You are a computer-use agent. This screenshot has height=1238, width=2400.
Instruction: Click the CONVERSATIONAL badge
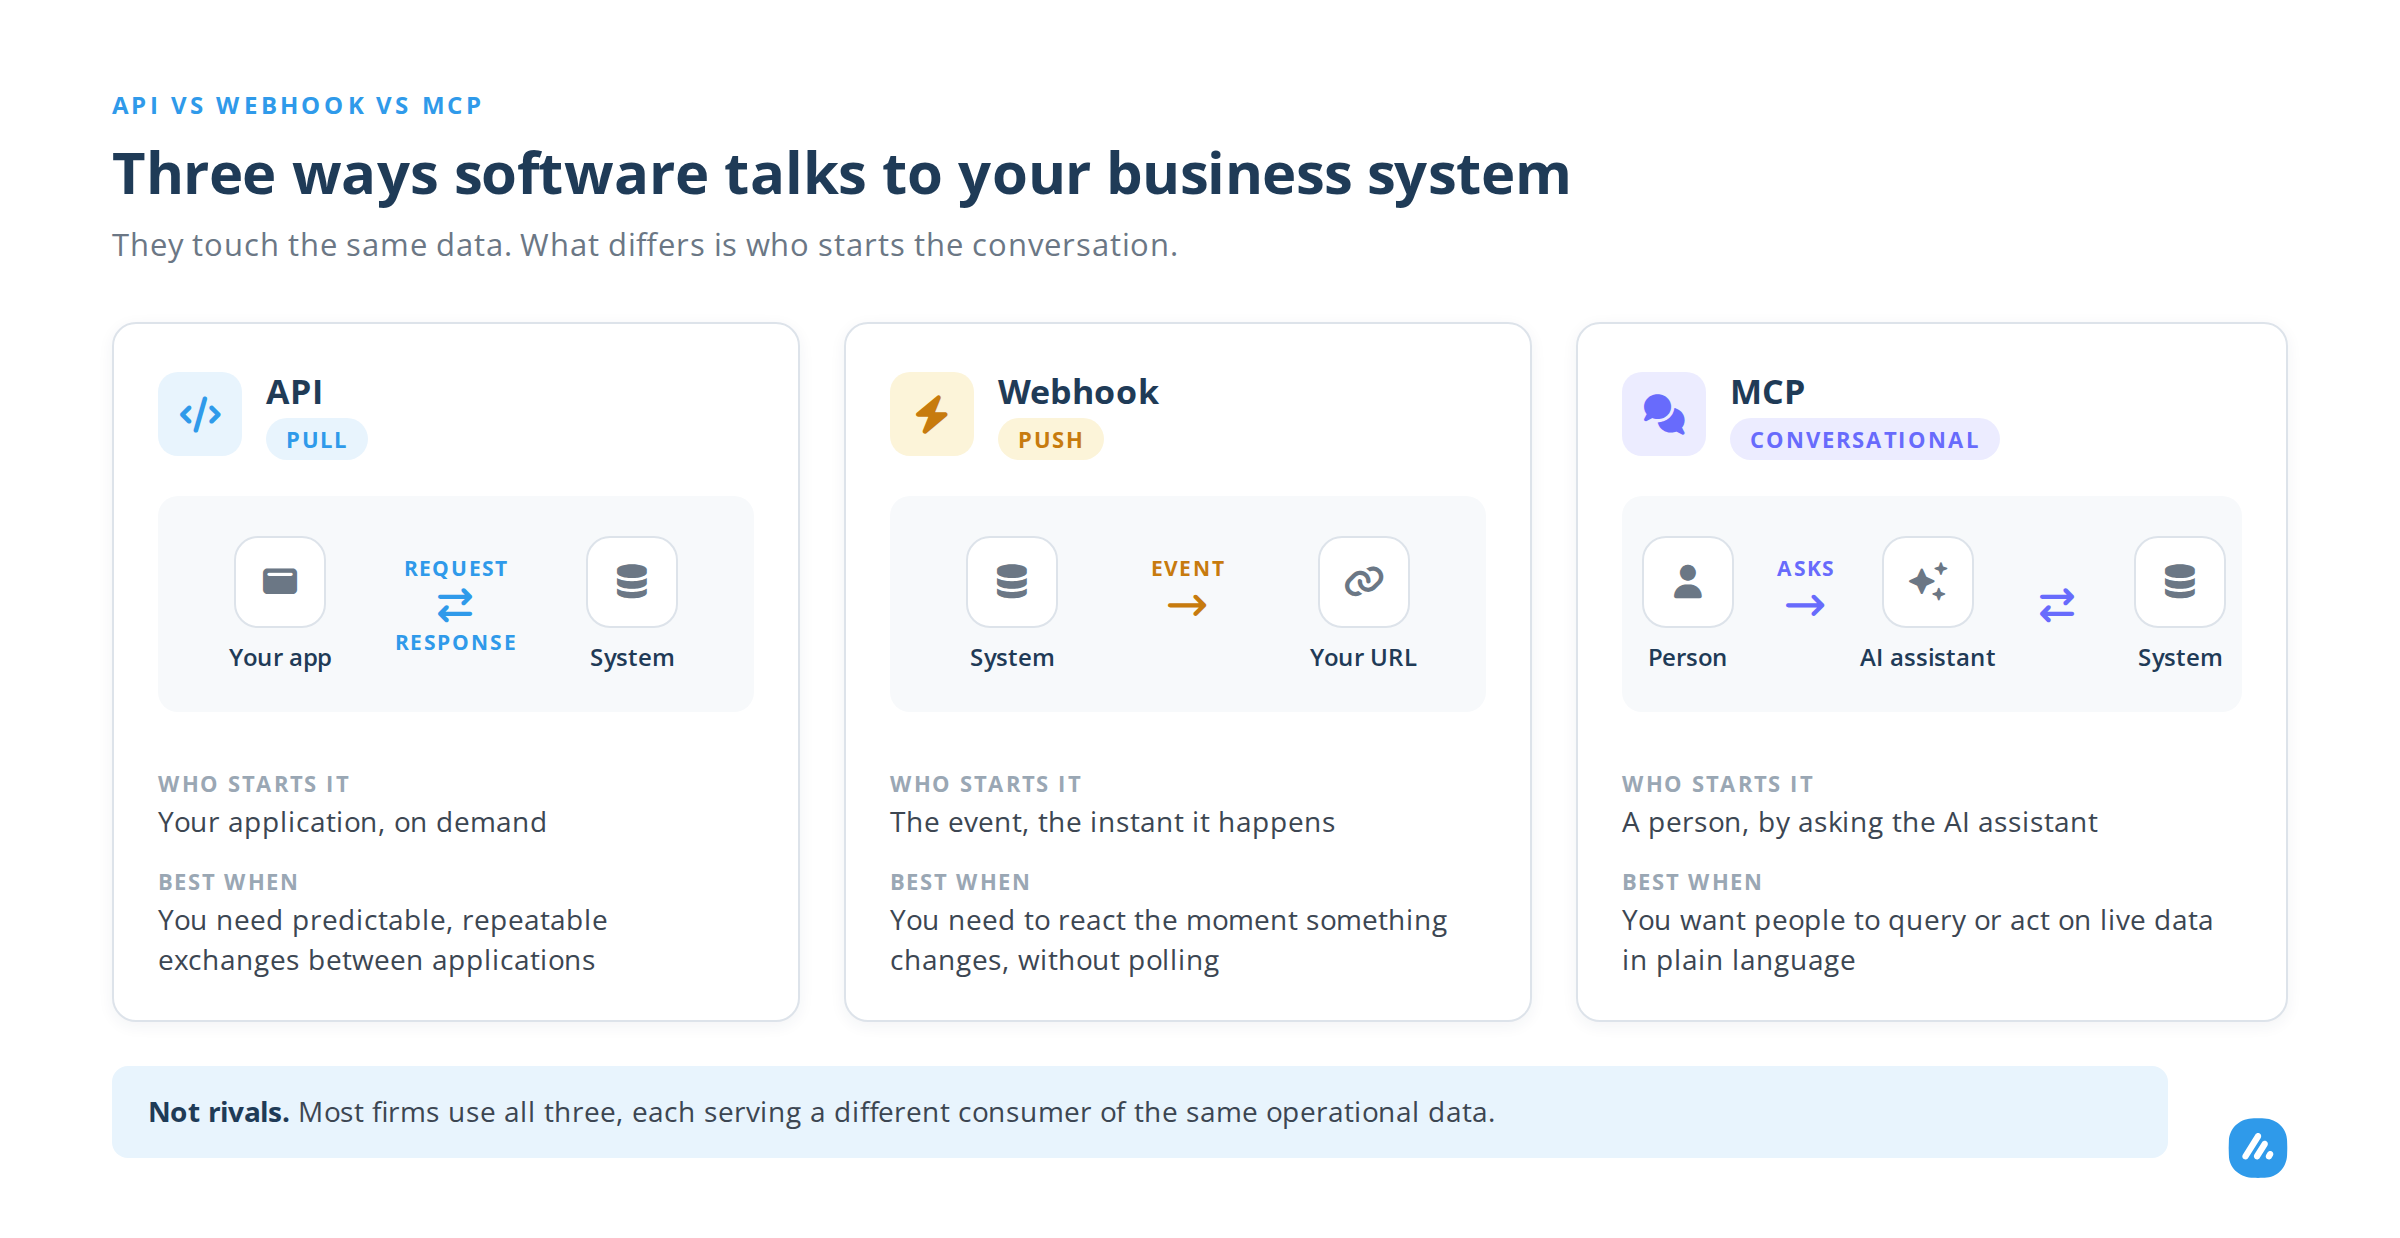tap(1865, 440)
